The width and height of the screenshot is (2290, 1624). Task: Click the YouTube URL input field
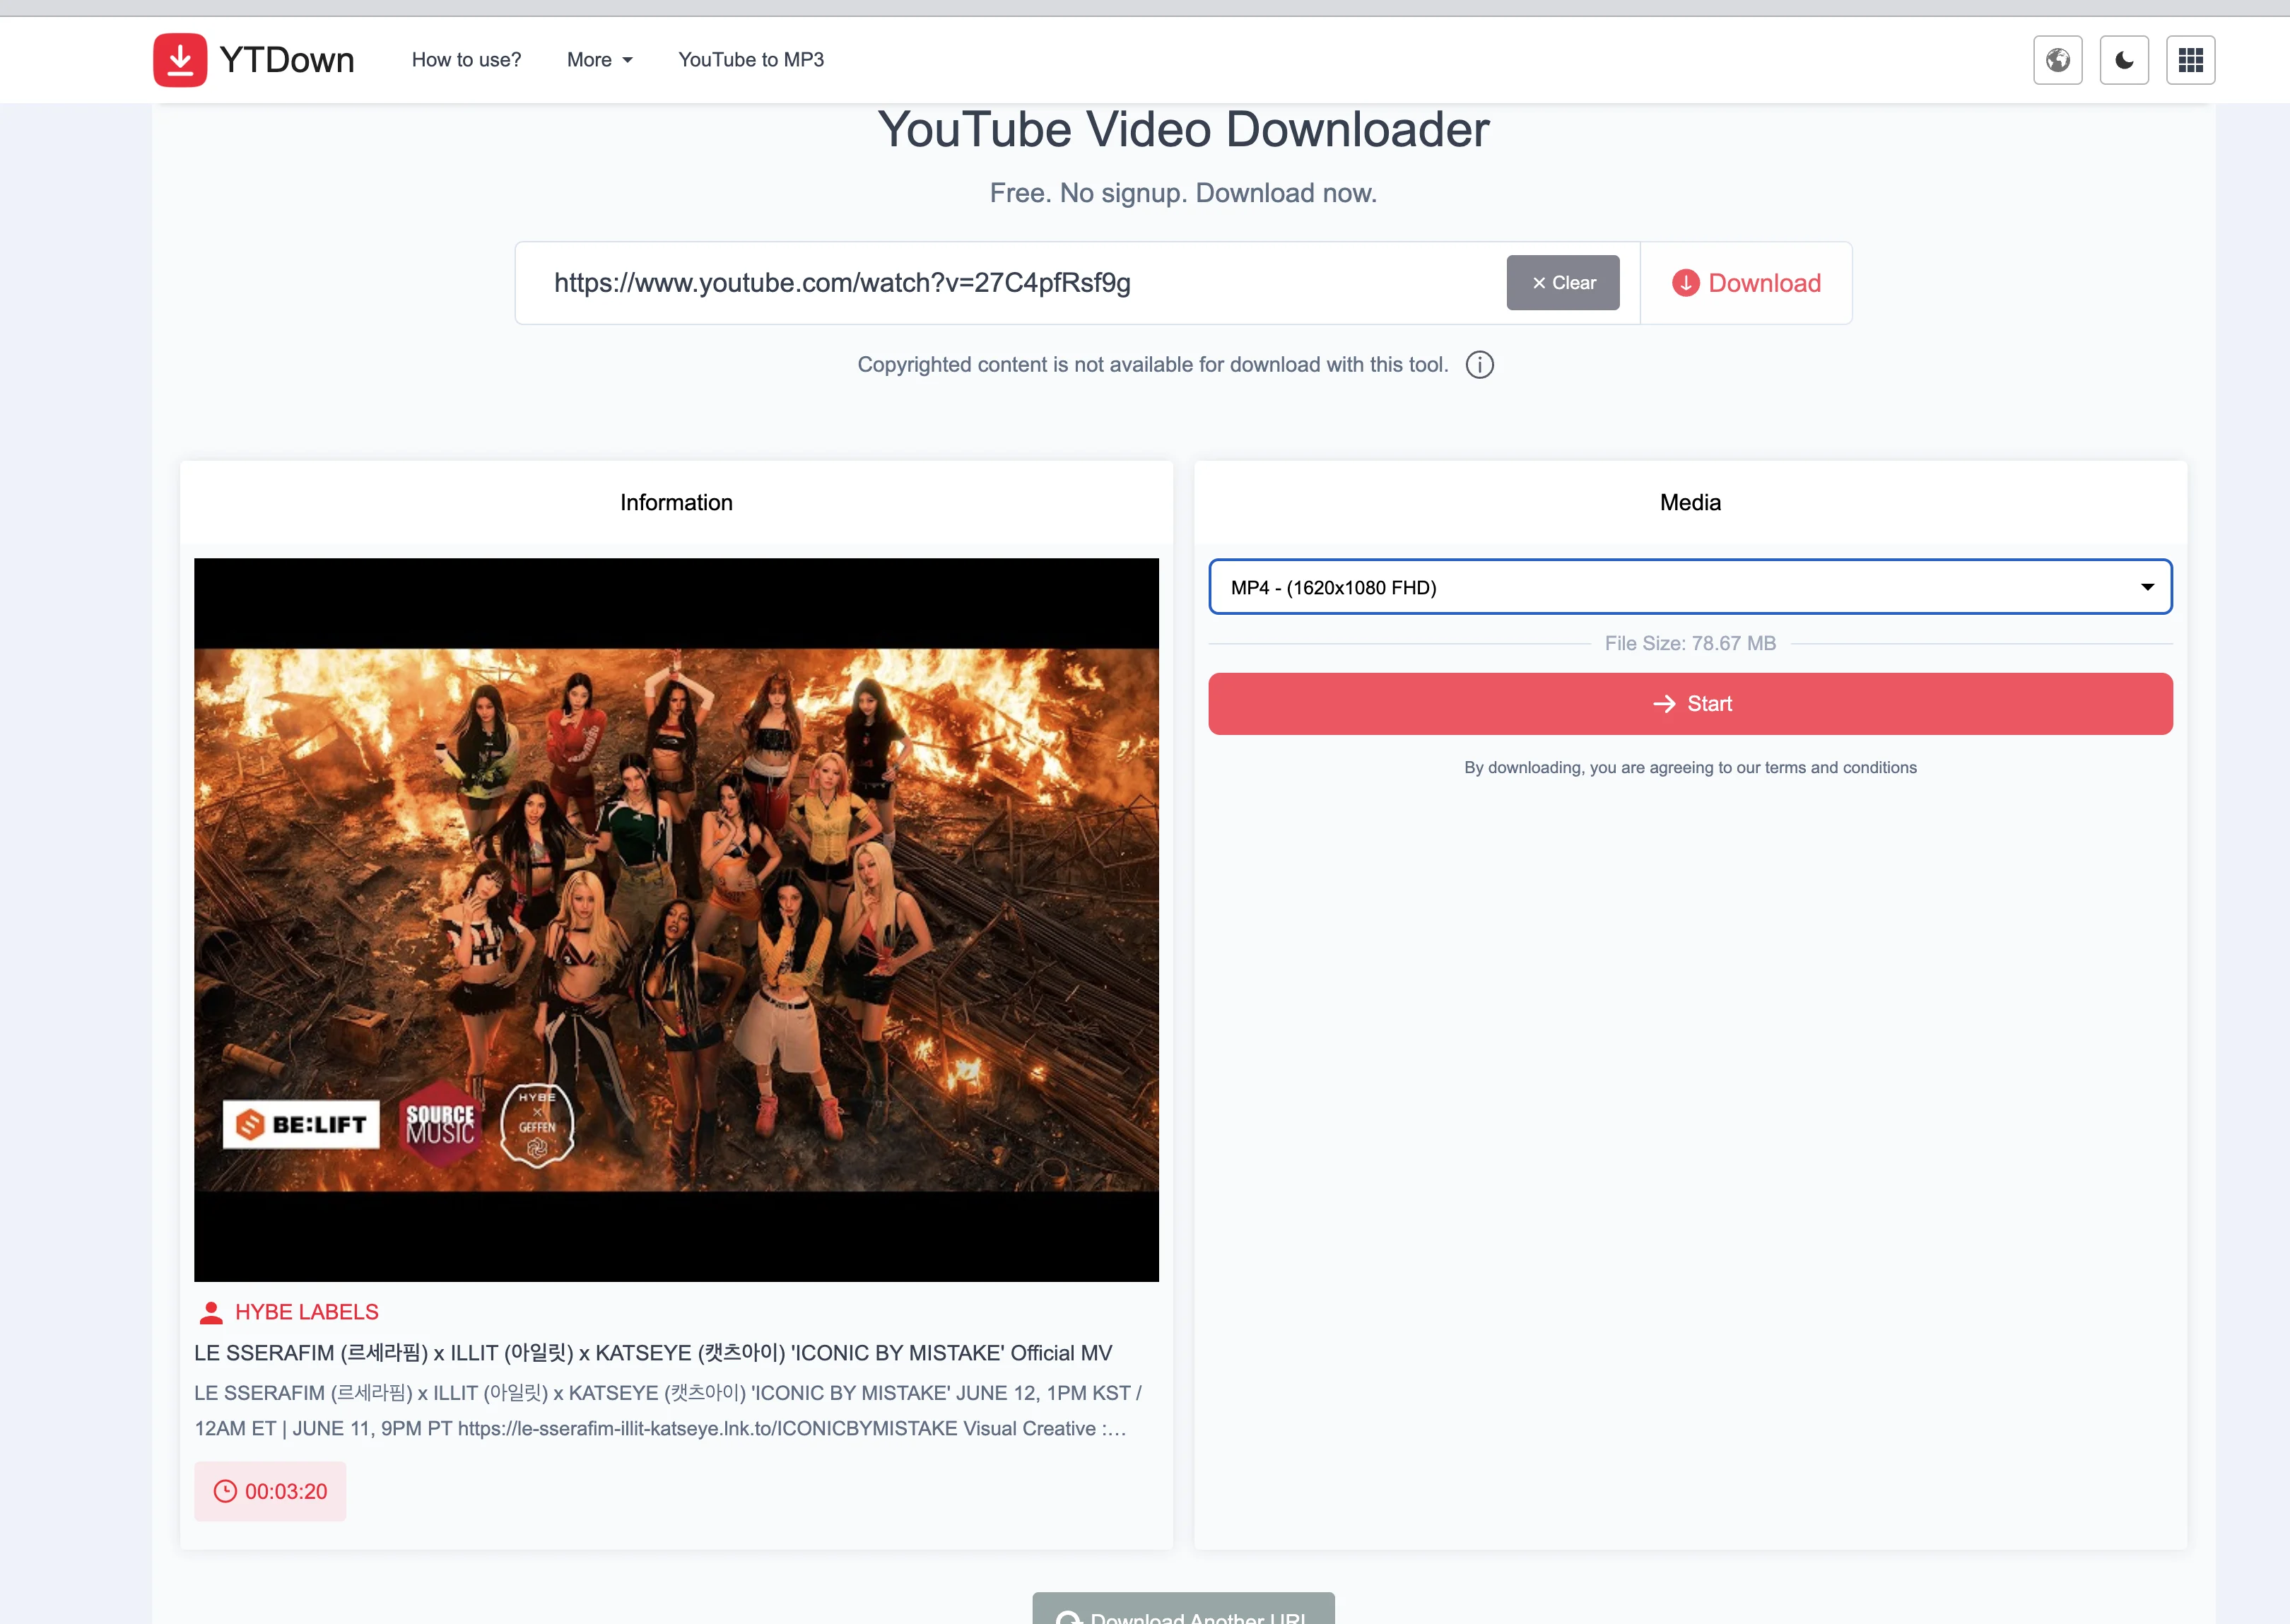coord(1010,283)
